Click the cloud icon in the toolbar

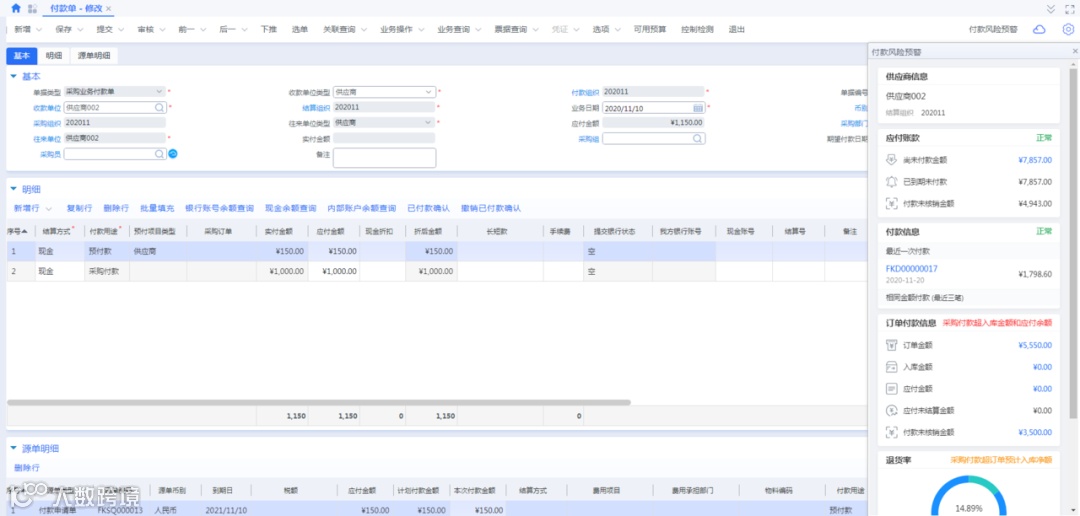coord(1039,30)
